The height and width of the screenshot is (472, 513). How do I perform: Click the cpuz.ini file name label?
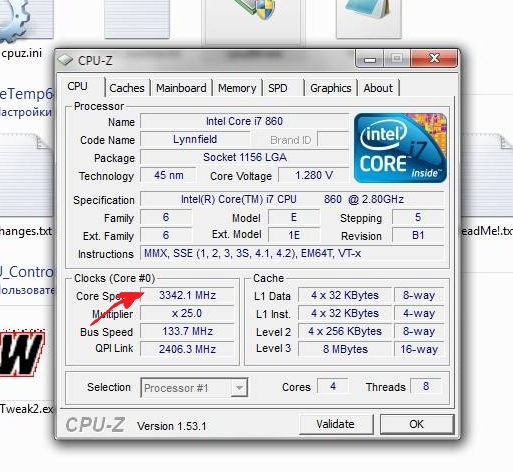(22, 53)
